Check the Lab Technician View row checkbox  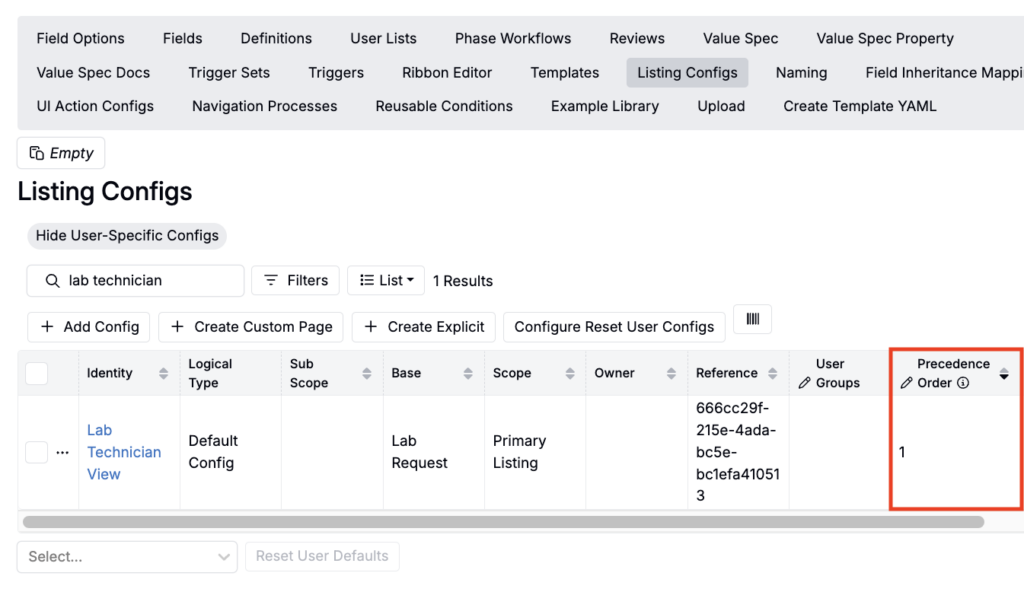36,453
